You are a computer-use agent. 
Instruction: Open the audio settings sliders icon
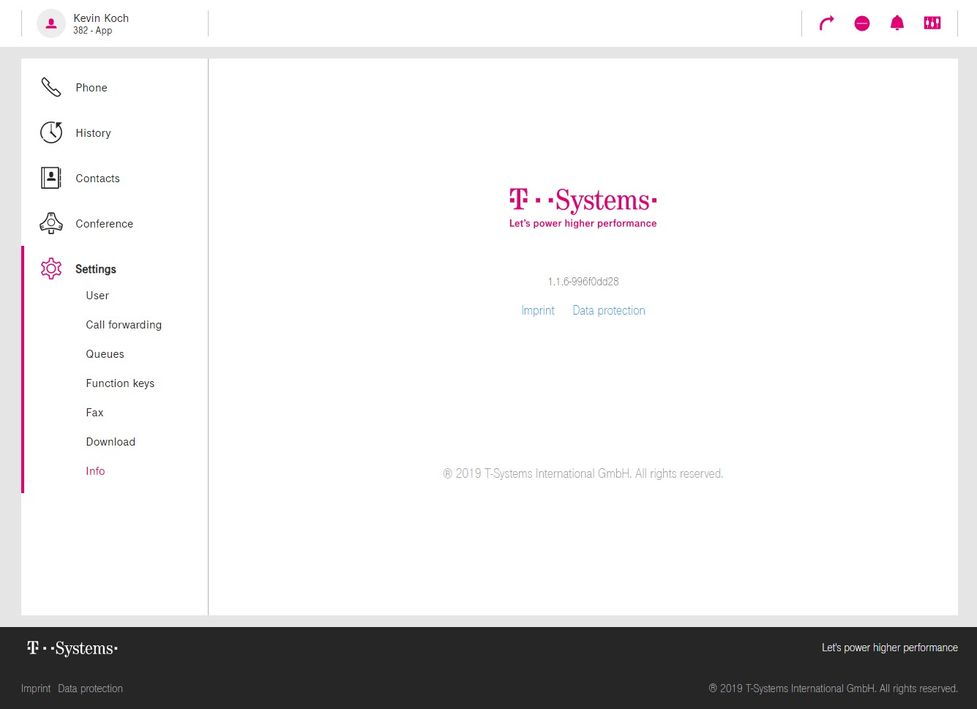pyautogui.click(x=932, y=23)
